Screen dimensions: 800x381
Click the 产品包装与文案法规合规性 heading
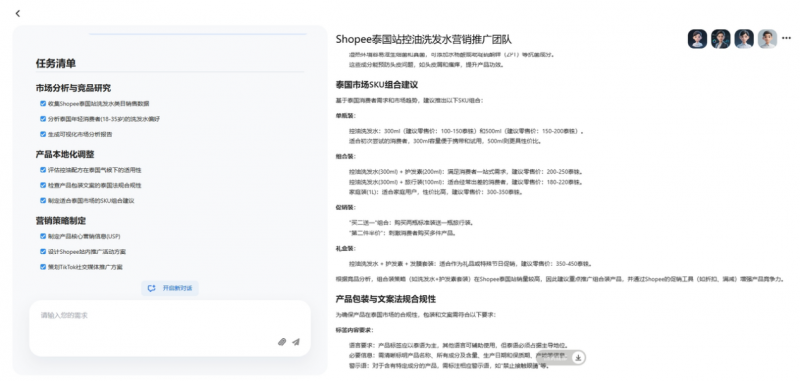coord(385,299)
